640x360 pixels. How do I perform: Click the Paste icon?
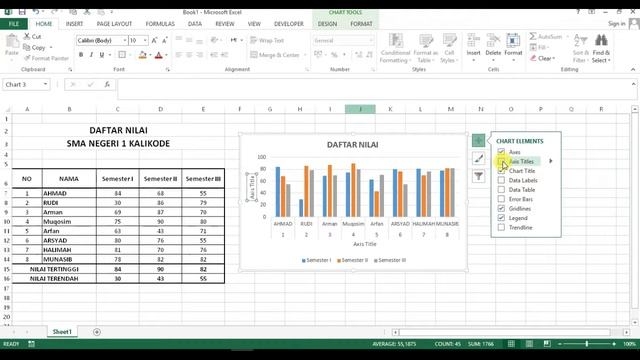point(12,41)
